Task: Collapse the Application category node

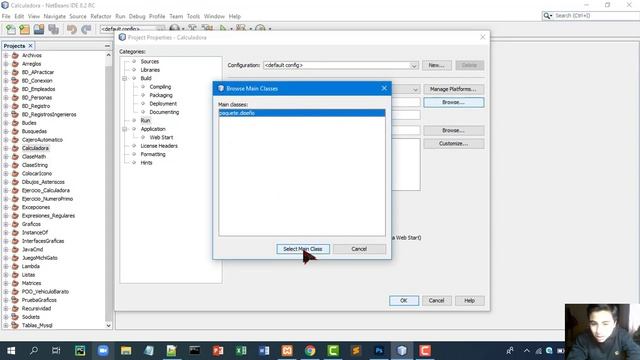Action: [x=124, y=129]
